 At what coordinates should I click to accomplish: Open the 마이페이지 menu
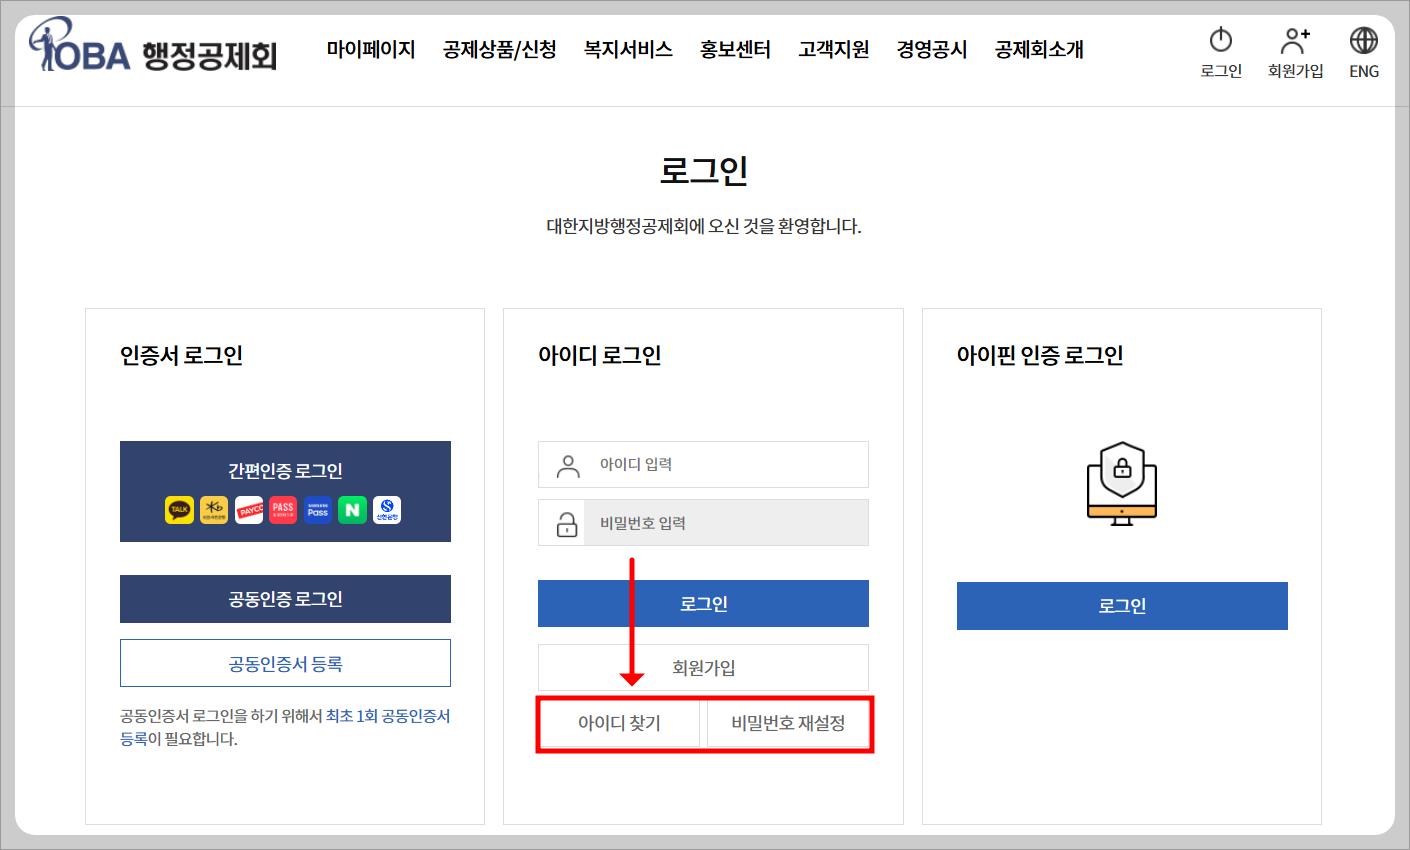click(372, 49)
